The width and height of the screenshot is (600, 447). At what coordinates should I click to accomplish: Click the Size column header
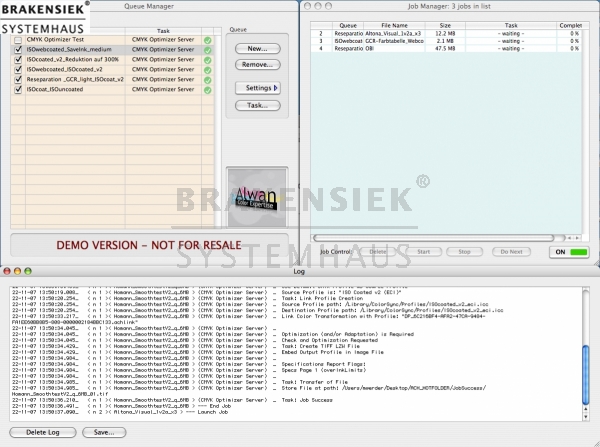pos(445,25)
